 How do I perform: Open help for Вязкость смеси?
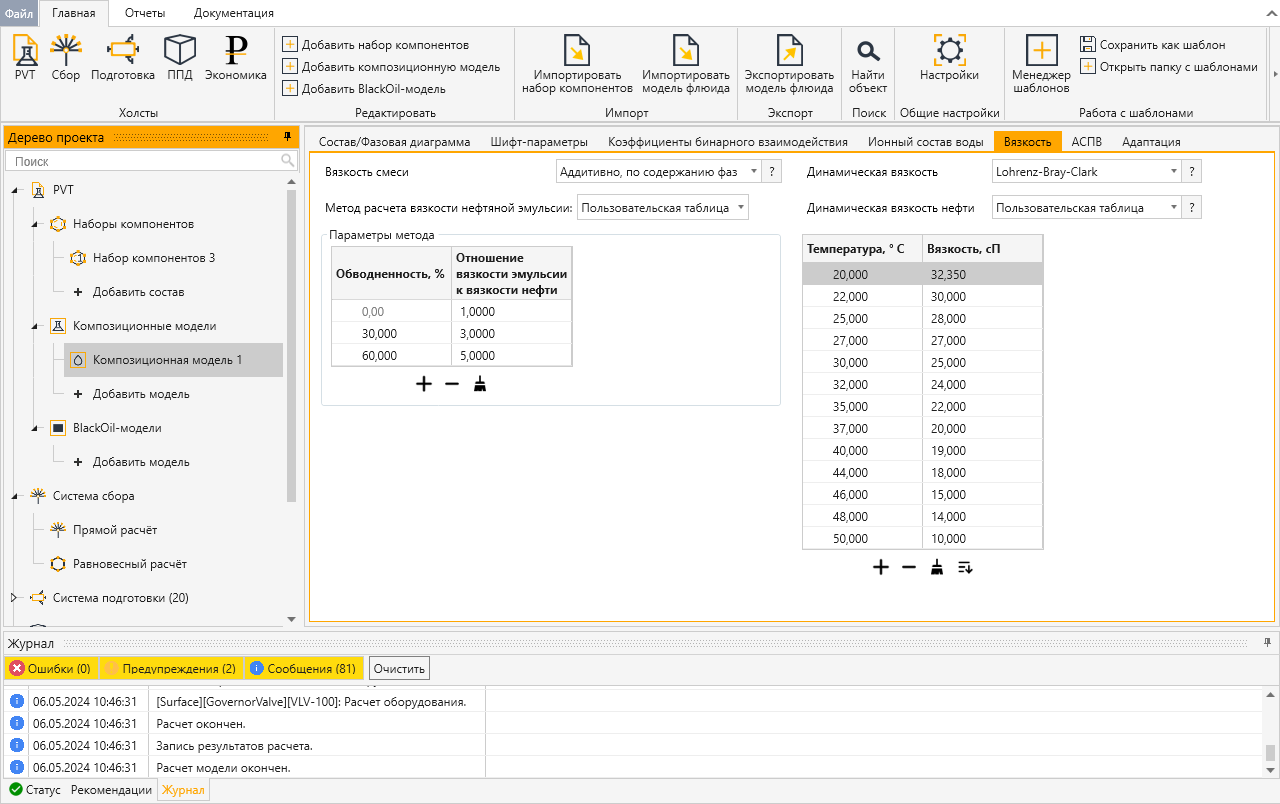(x=772, y=172)
